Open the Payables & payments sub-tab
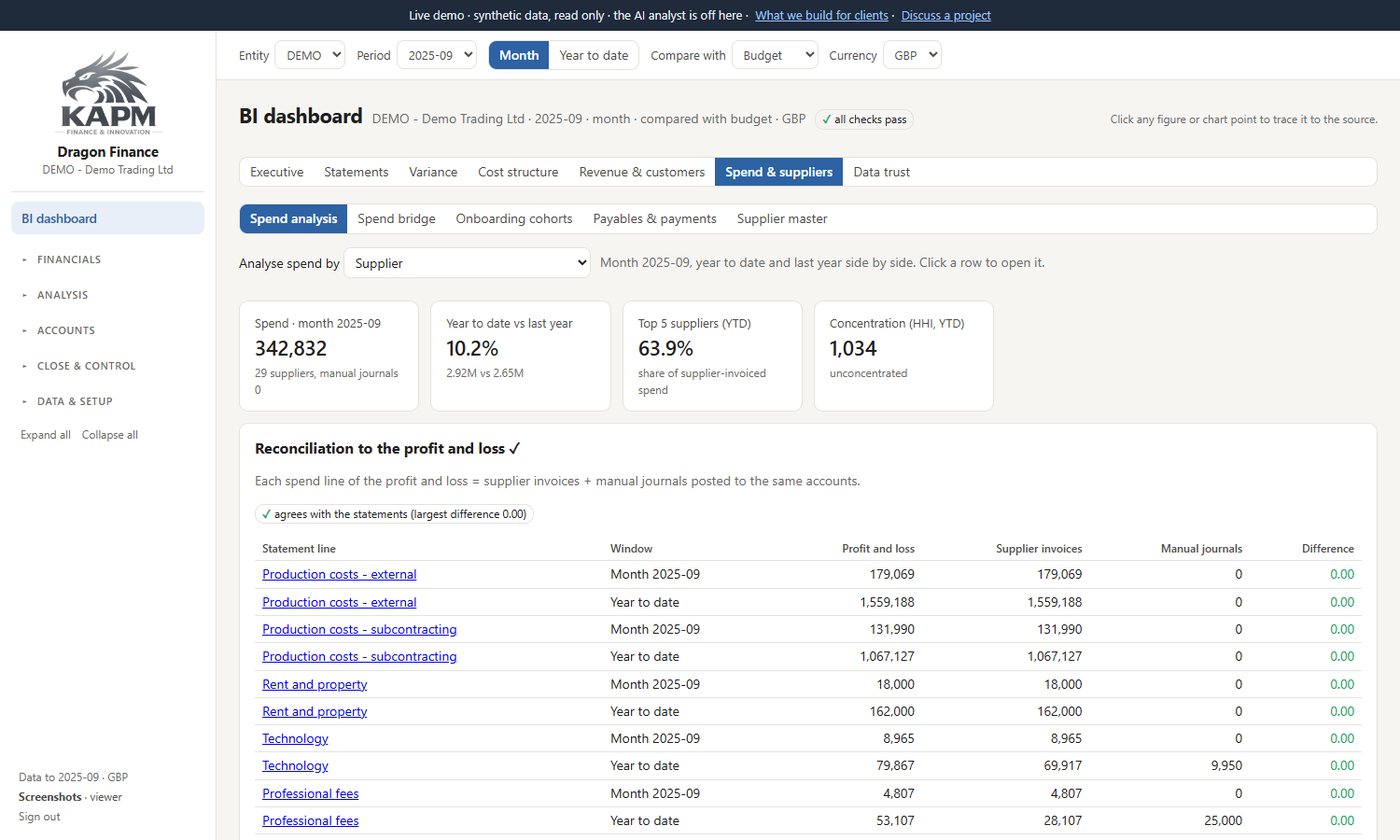Image resolution: width=1400 pixels, height=840 pixels. tap(655, 219)
